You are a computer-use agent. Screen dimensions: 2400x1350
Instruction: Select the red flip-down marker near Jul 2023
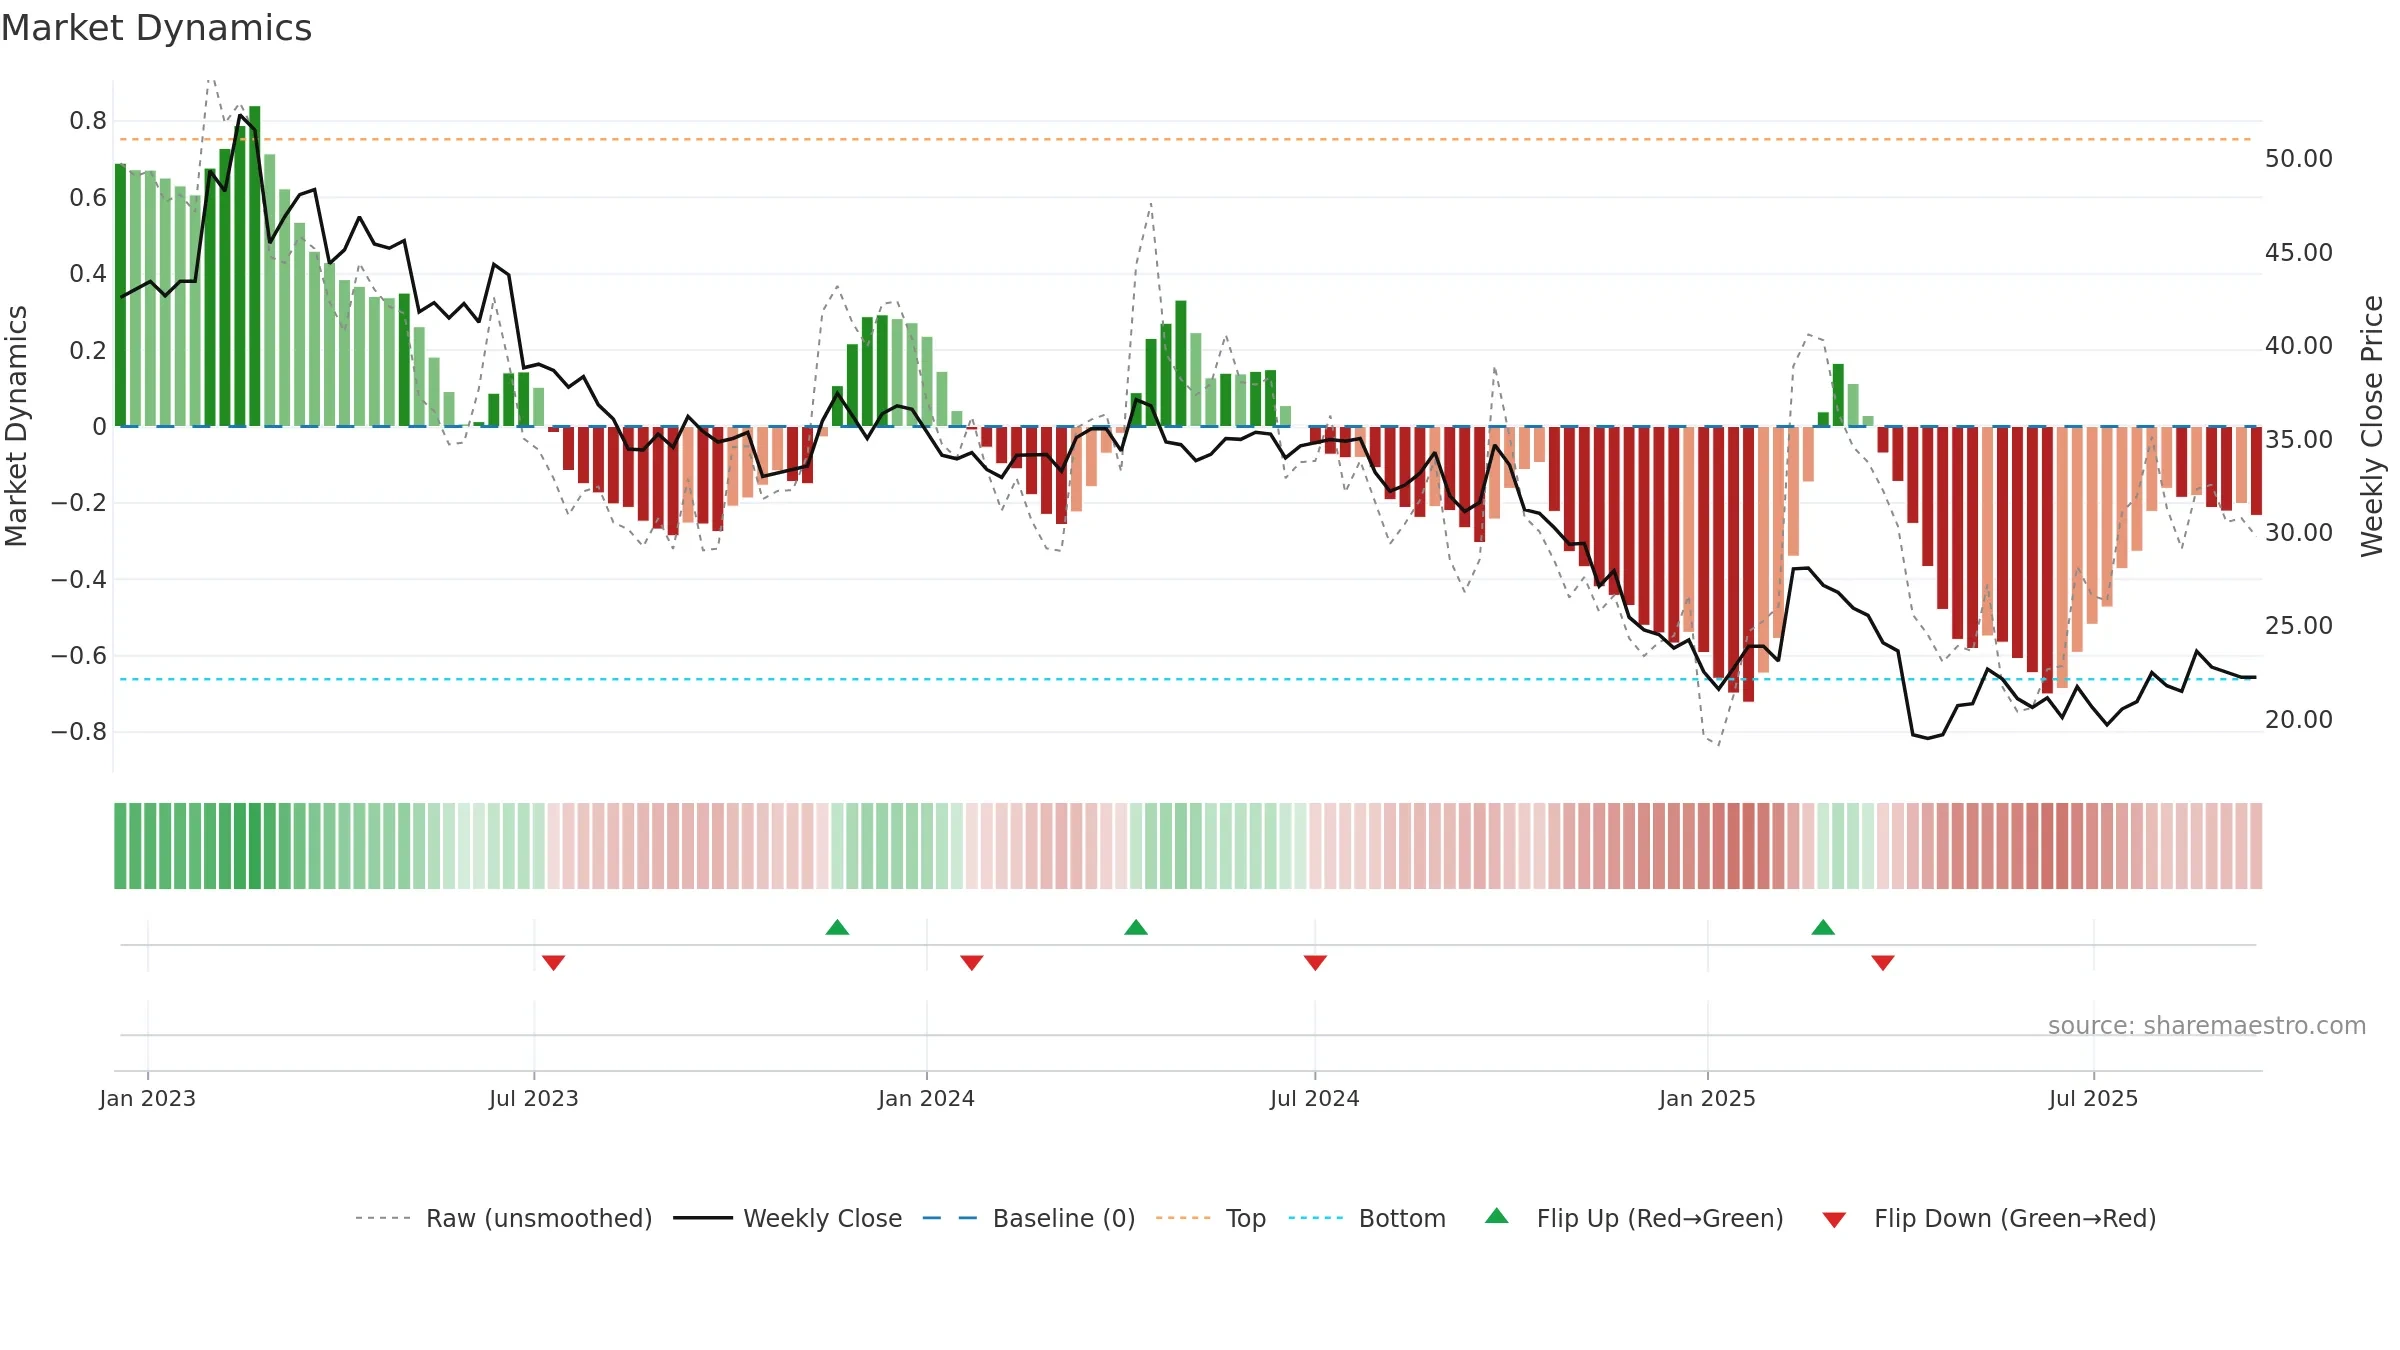(x=554, y=962)
